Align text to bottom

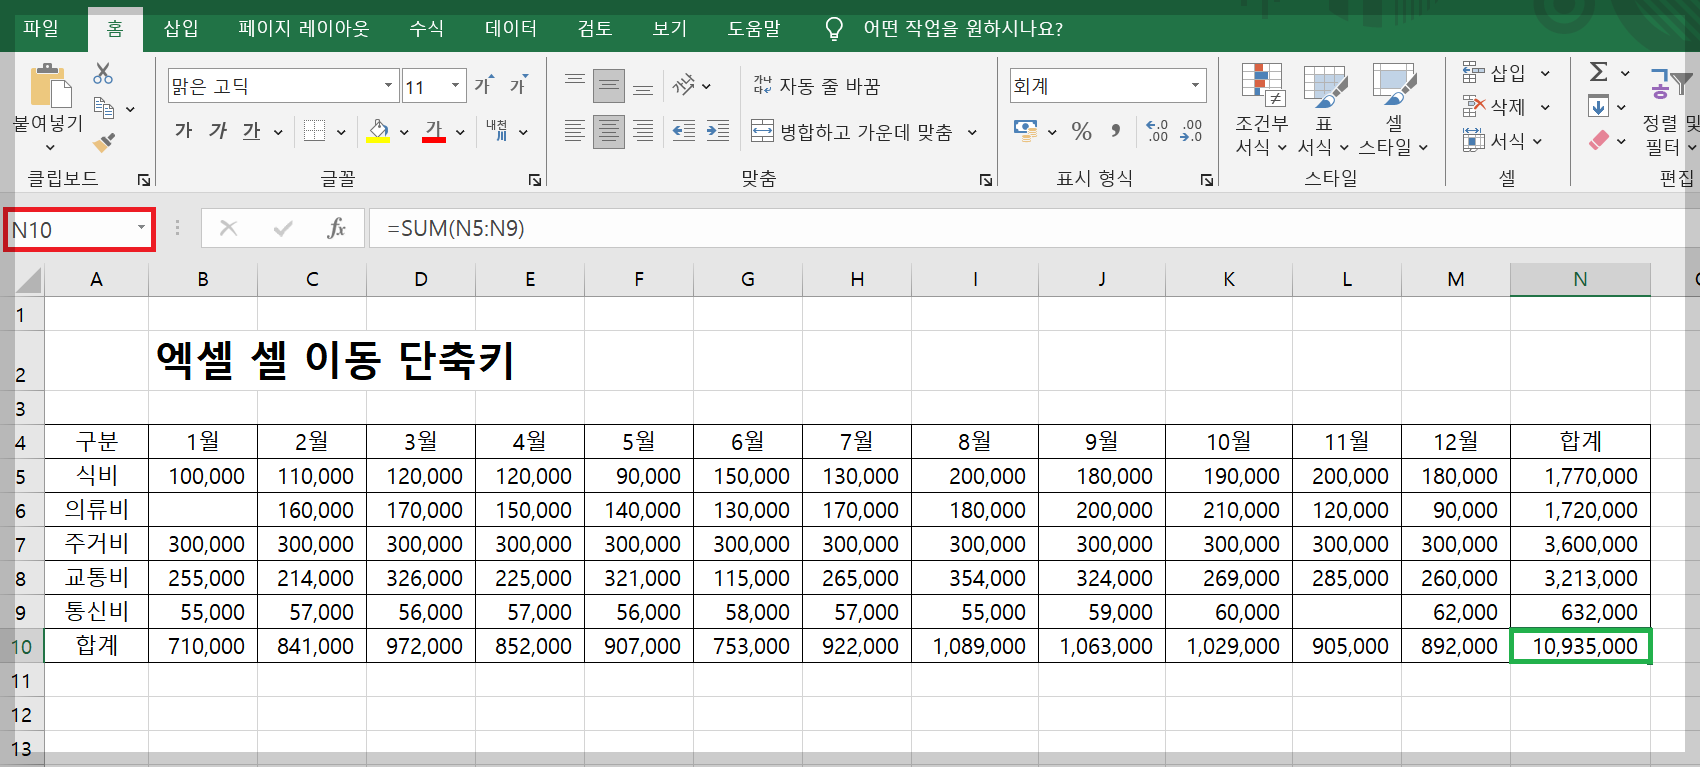643,86
